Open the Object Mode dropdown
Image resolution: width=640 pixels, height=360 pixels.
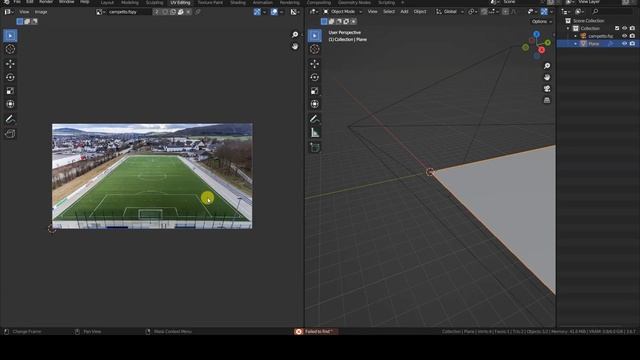342,12
